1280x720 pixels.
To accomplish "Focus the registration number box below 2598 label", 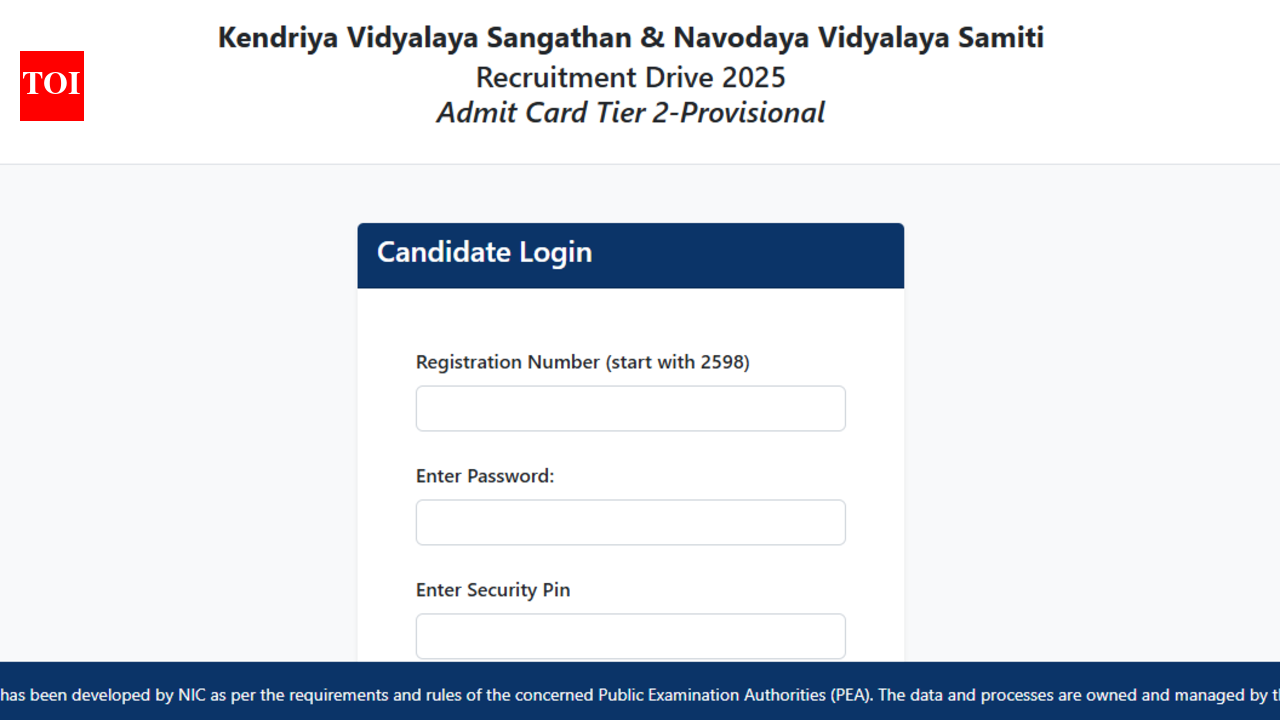I will (630, 408).
